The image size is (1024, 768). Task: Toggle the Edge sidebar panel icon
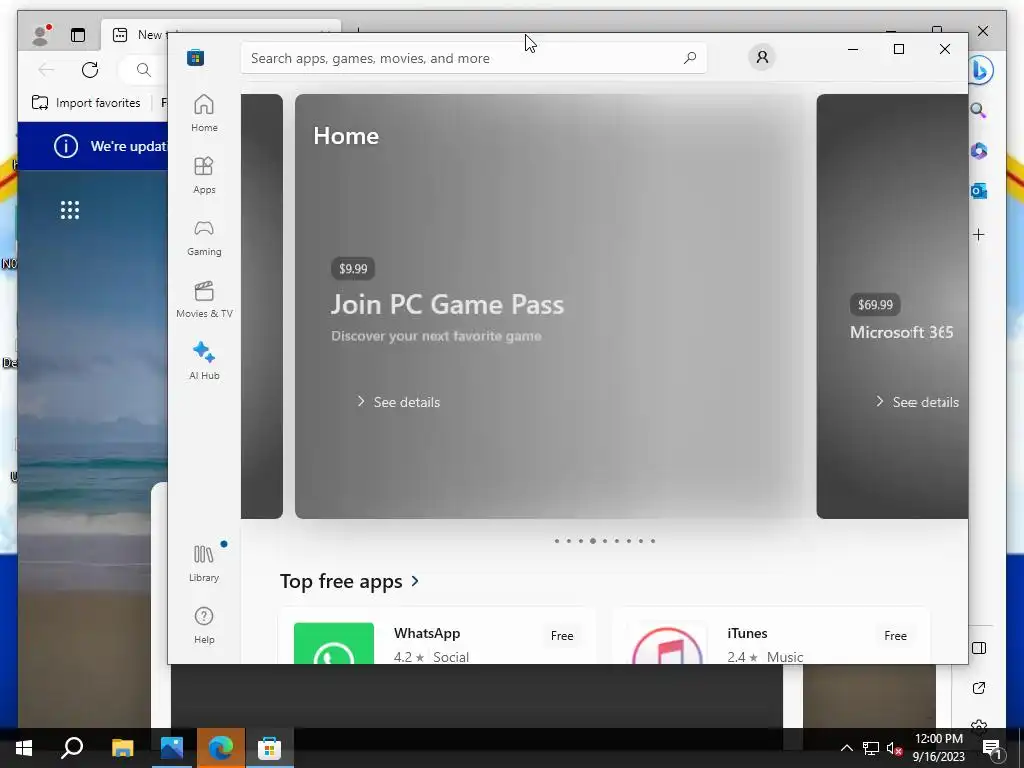pyautogui.click(x=979, y=648)
